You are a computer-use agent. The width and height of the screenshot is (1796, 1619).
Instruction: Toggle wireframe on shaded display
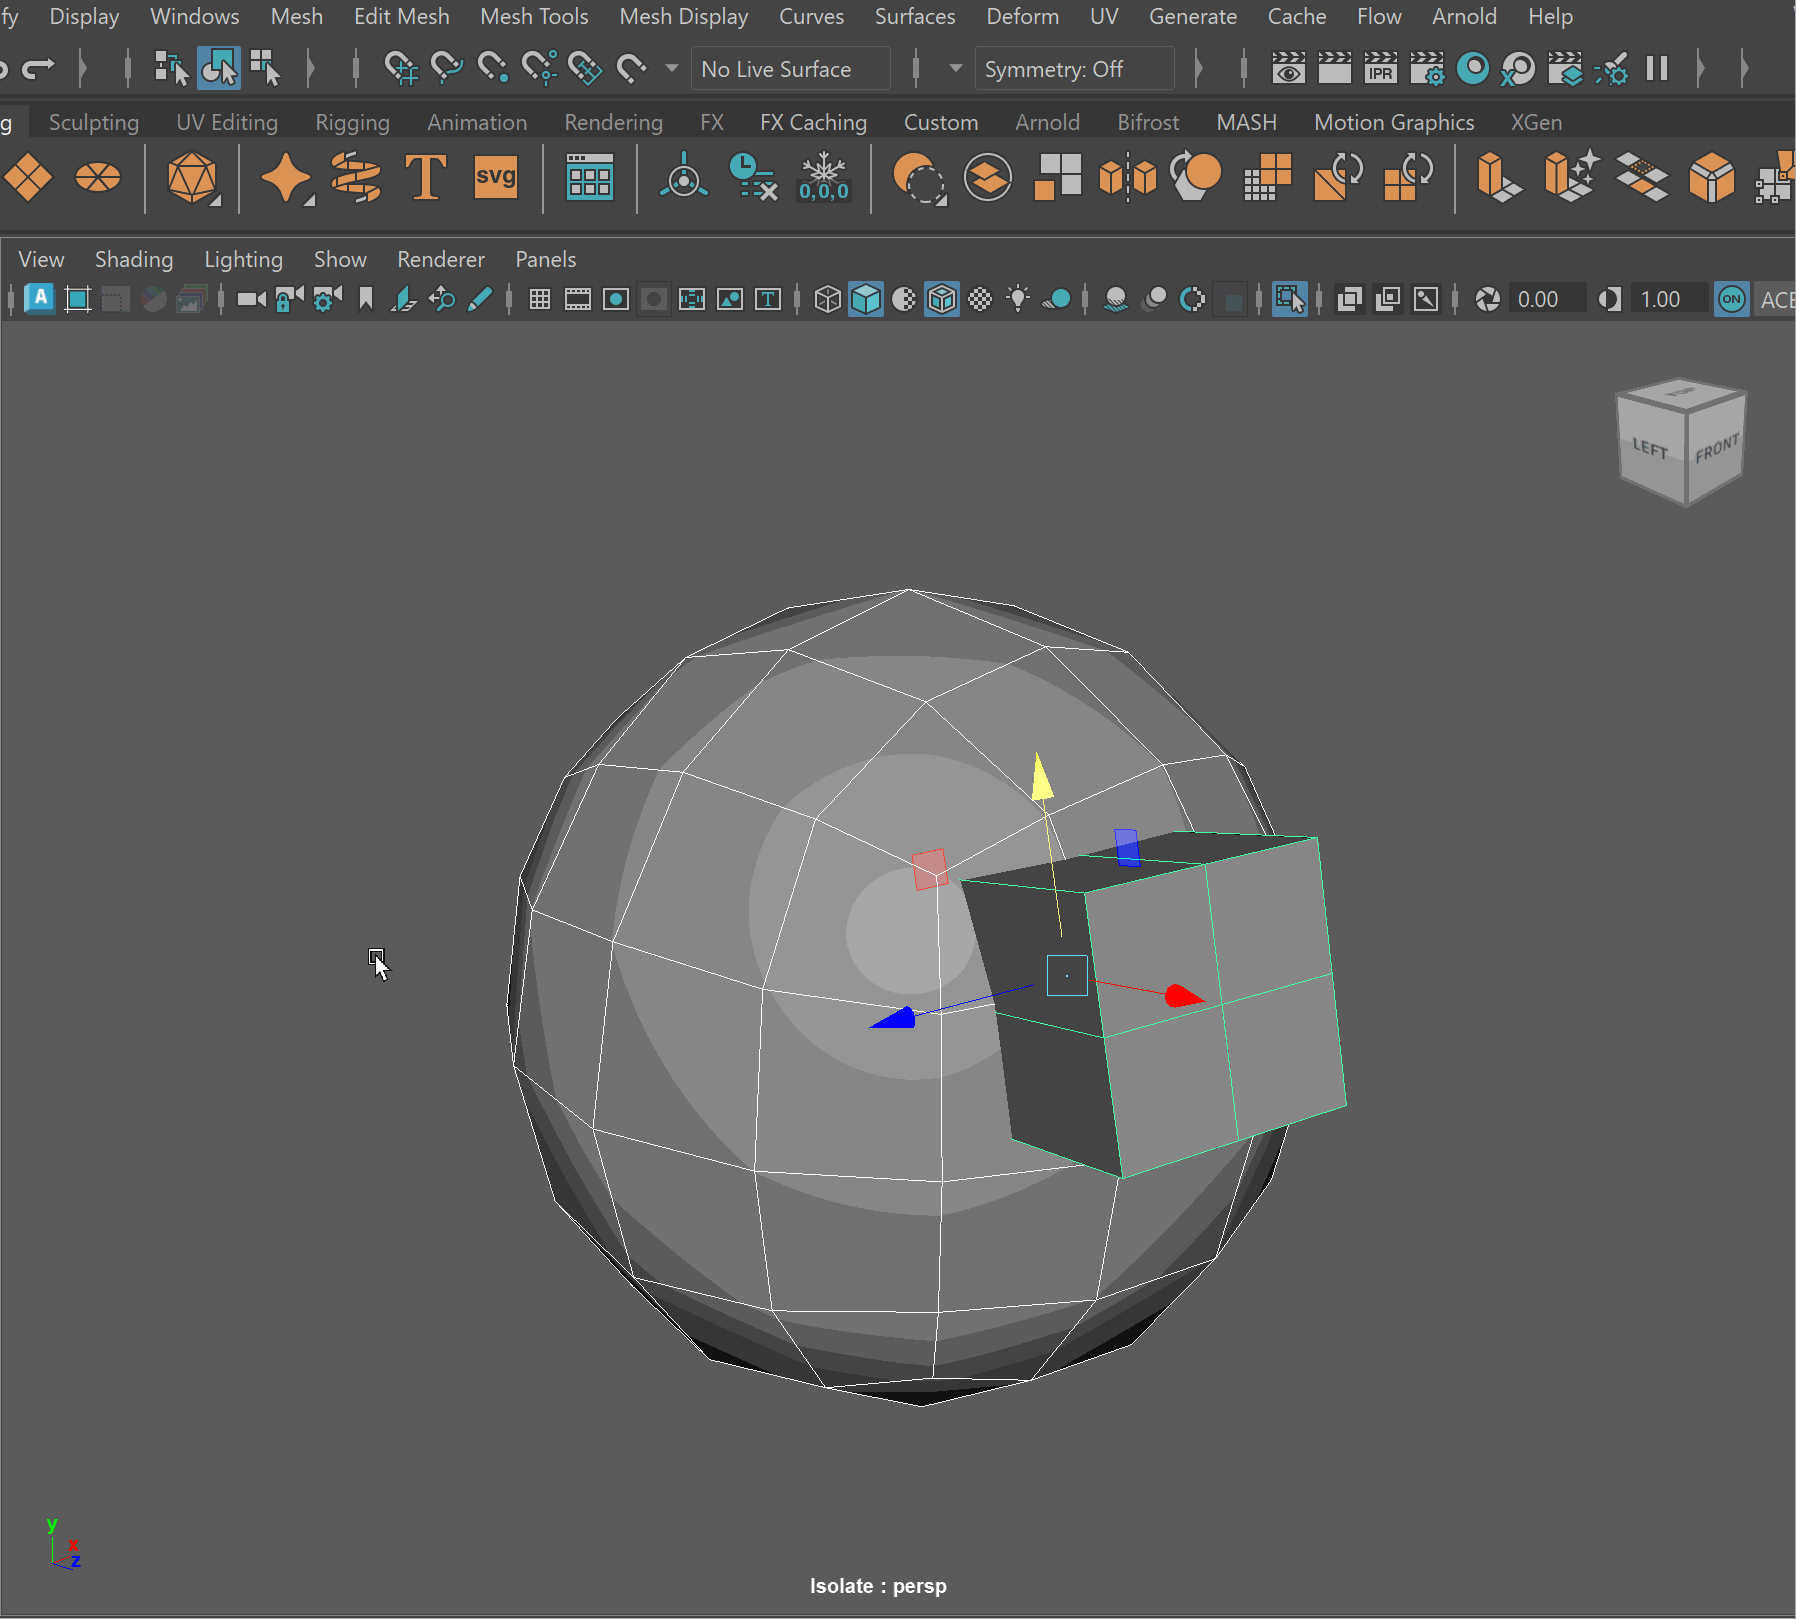pos(942,299)
